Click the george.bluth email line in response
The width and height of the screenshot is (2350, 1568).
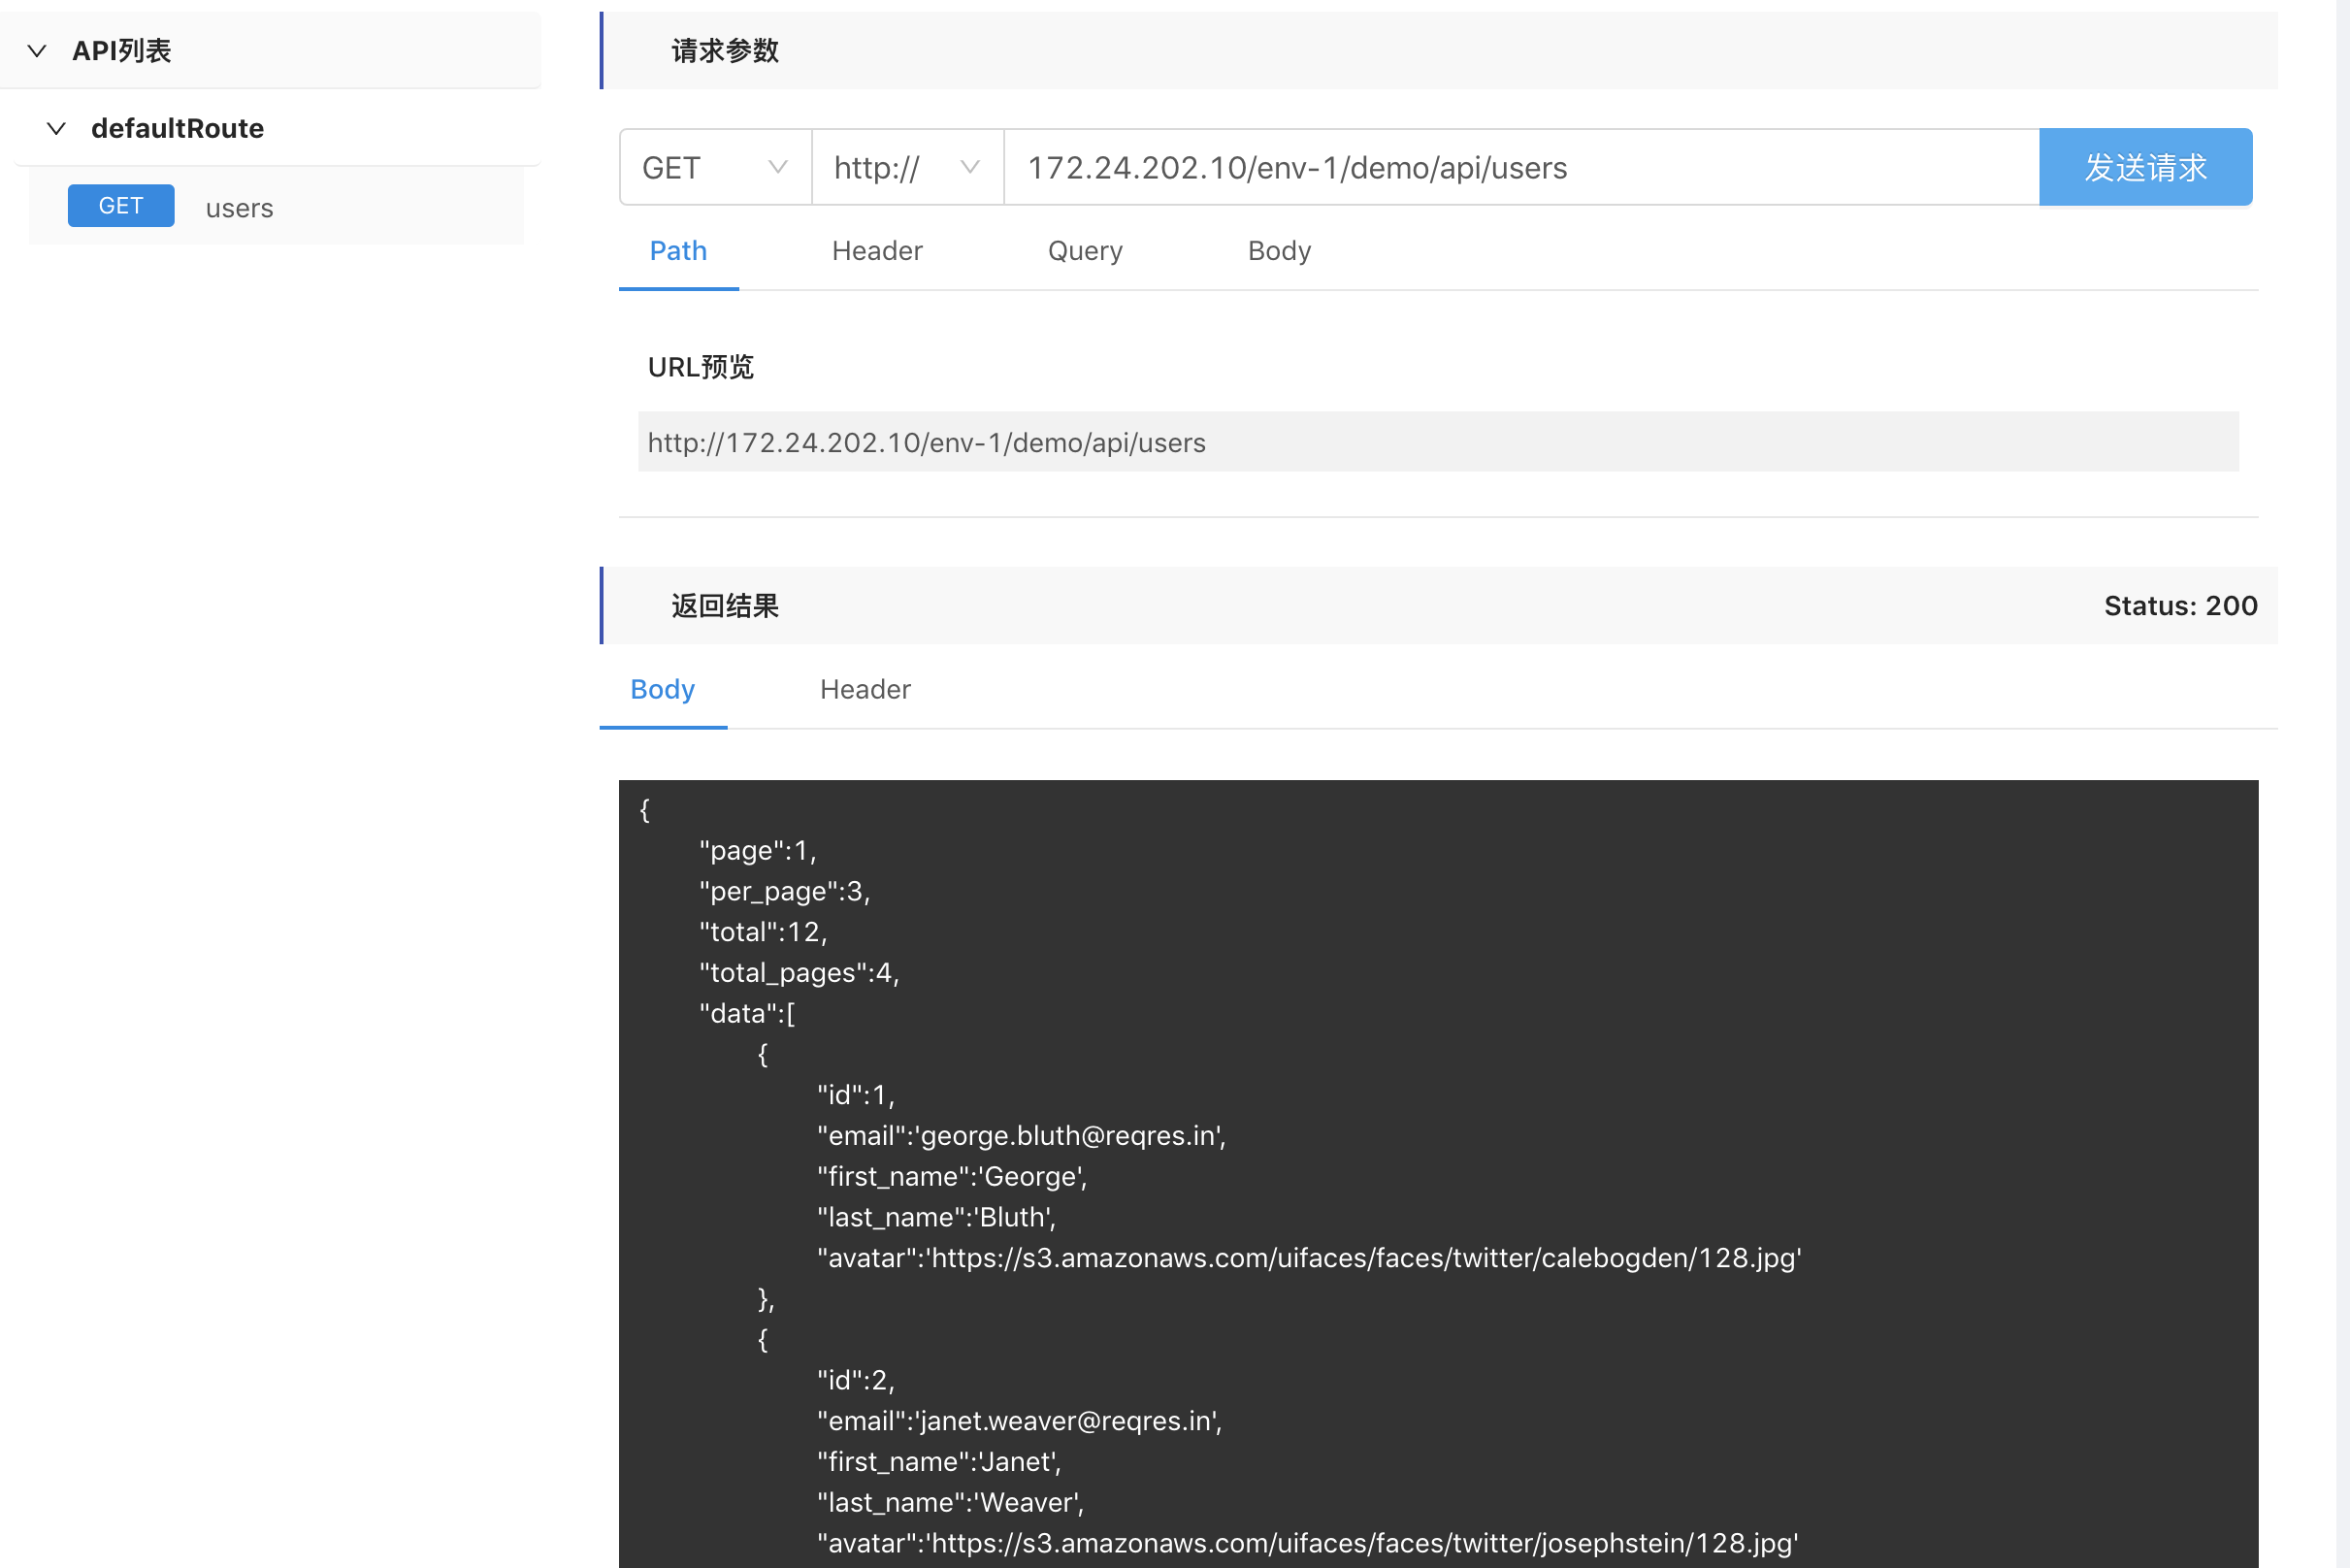coord(1021,1135)
